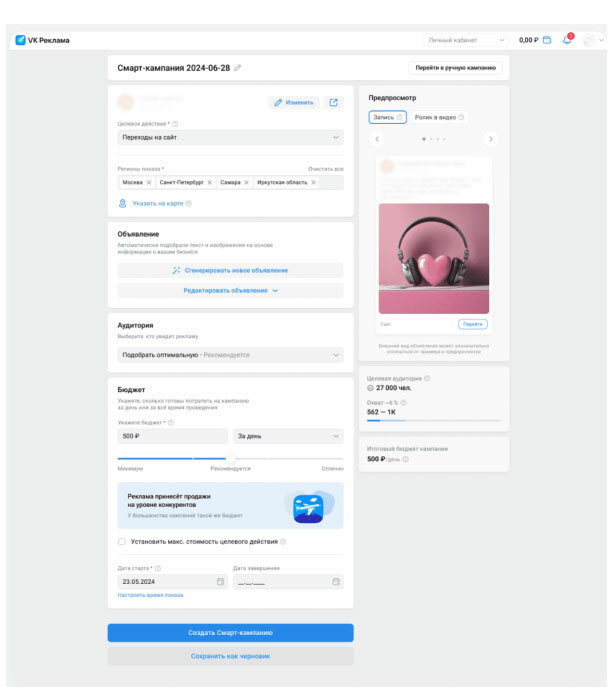This screenshot has height=687, width=615.
Task: Click the VK Реклама logo icon
Action: click(x=21, y=40)
